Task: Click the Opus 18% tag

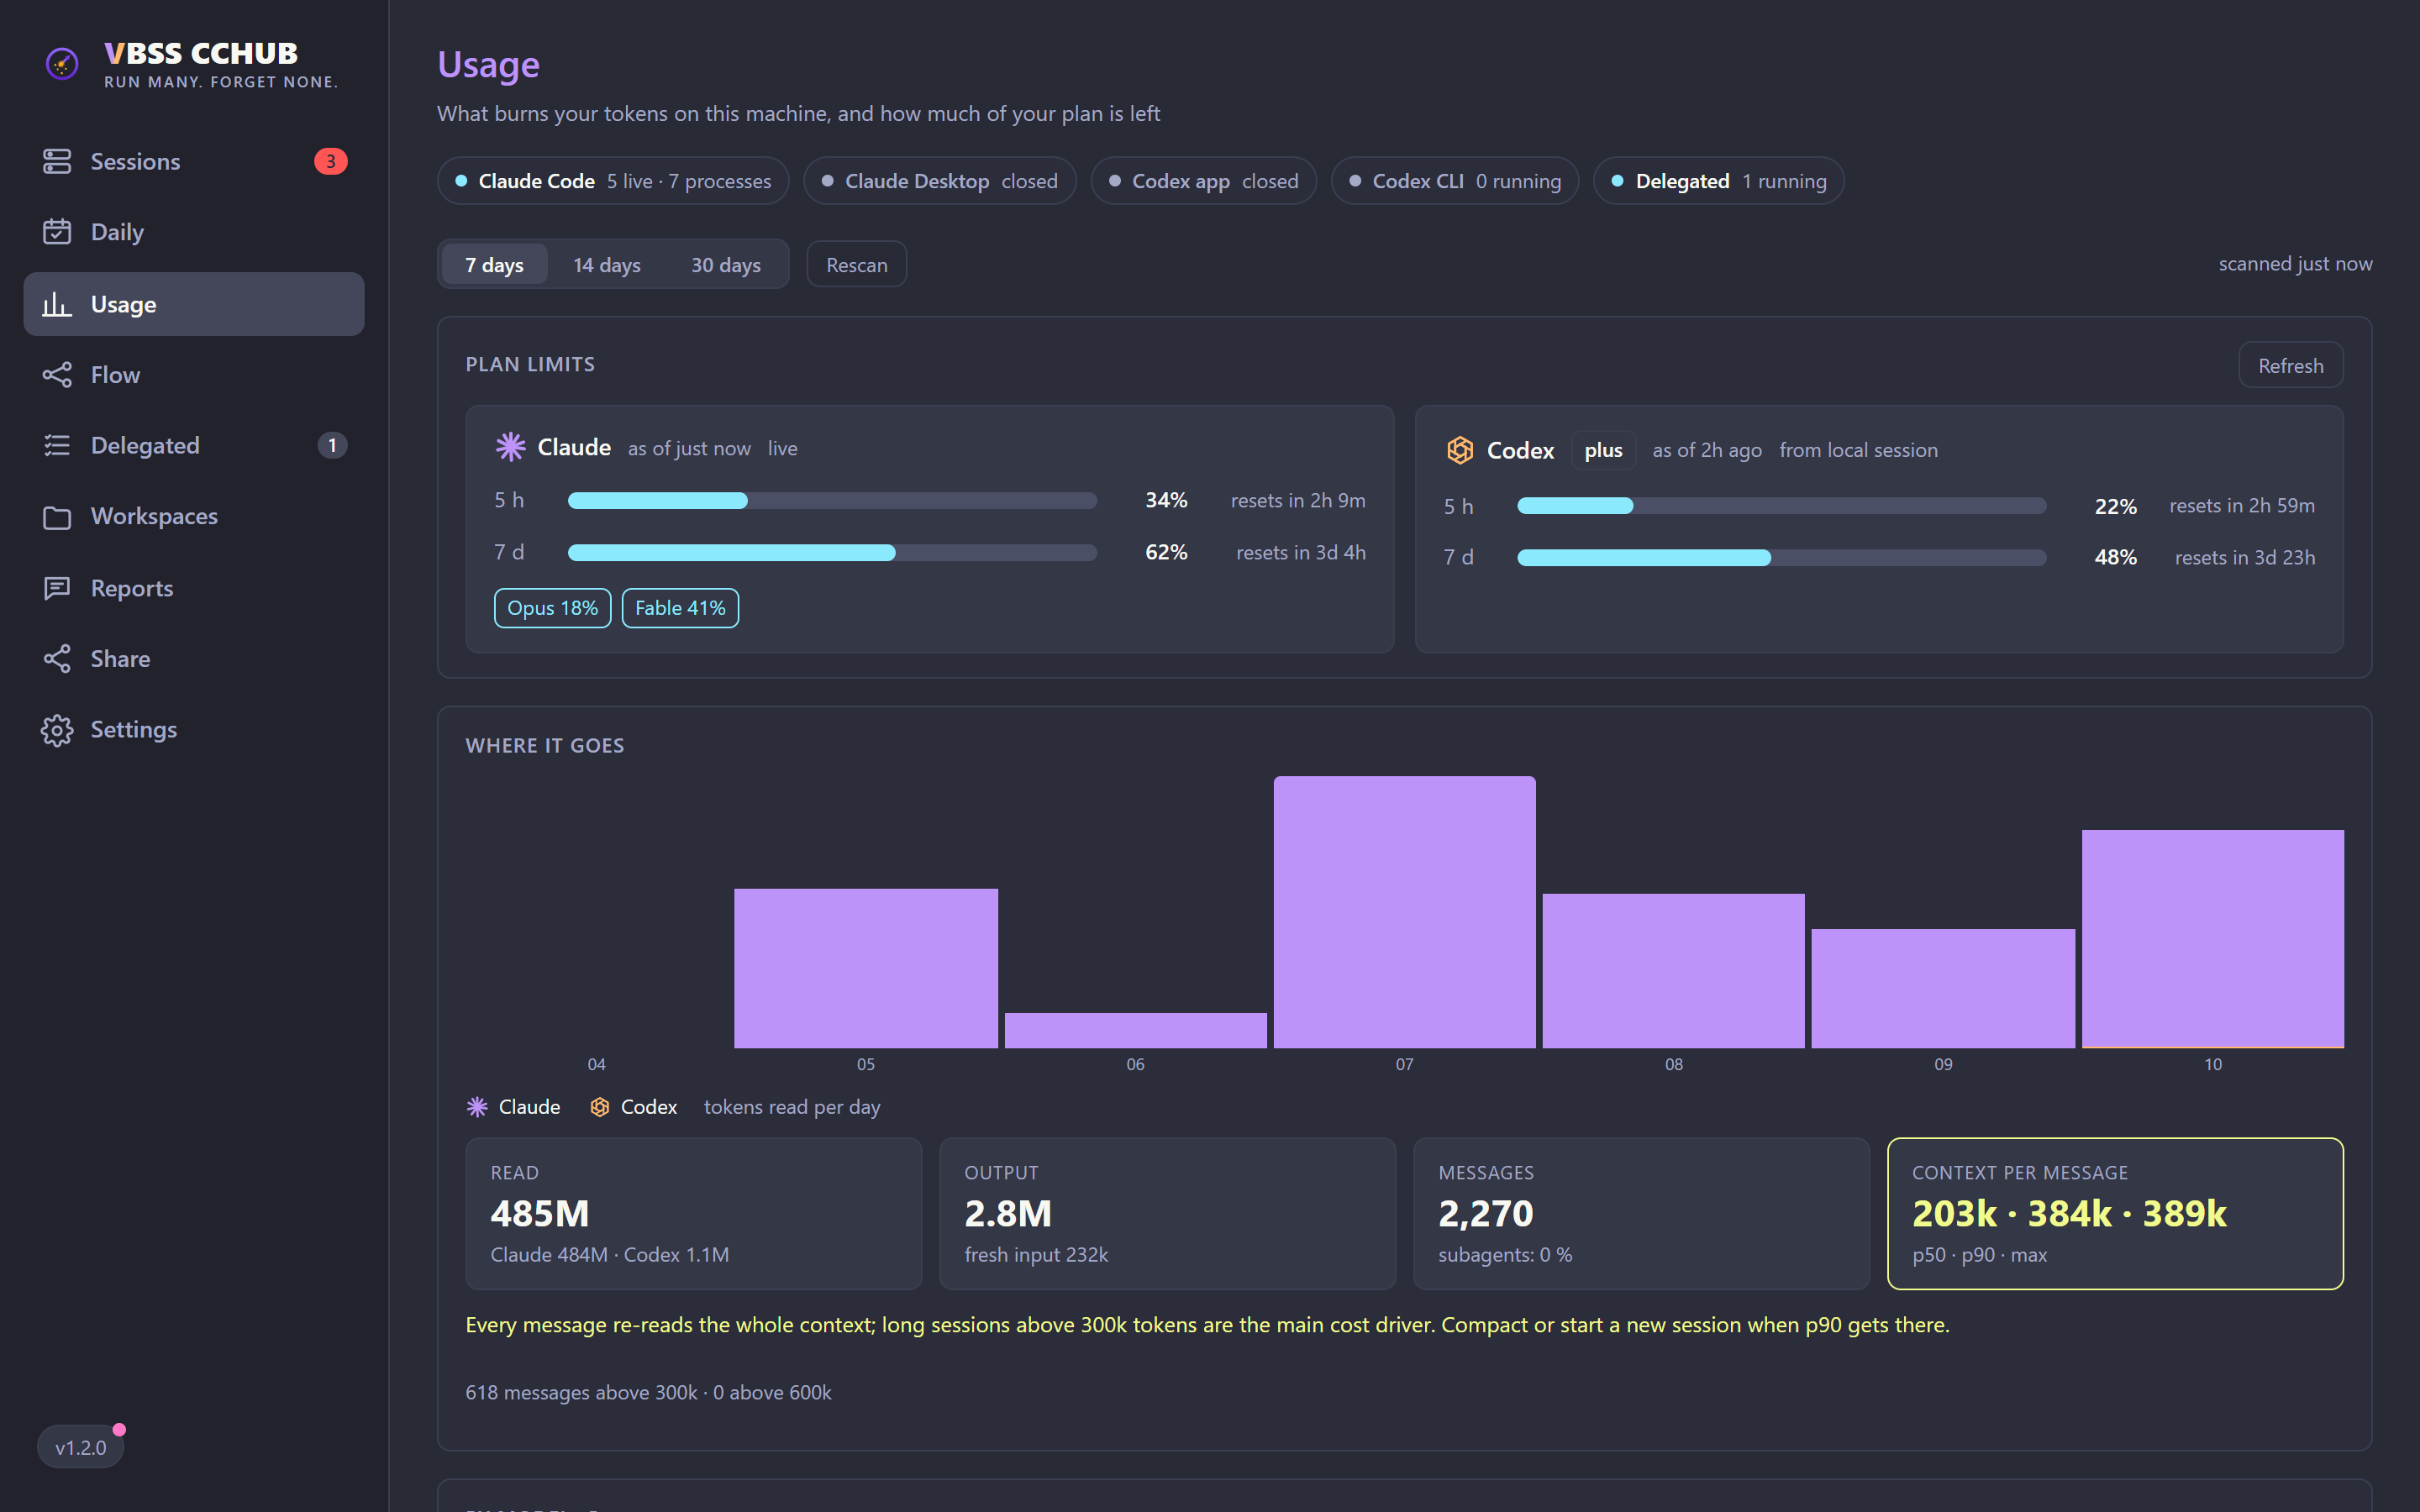Action: (553, 608)
